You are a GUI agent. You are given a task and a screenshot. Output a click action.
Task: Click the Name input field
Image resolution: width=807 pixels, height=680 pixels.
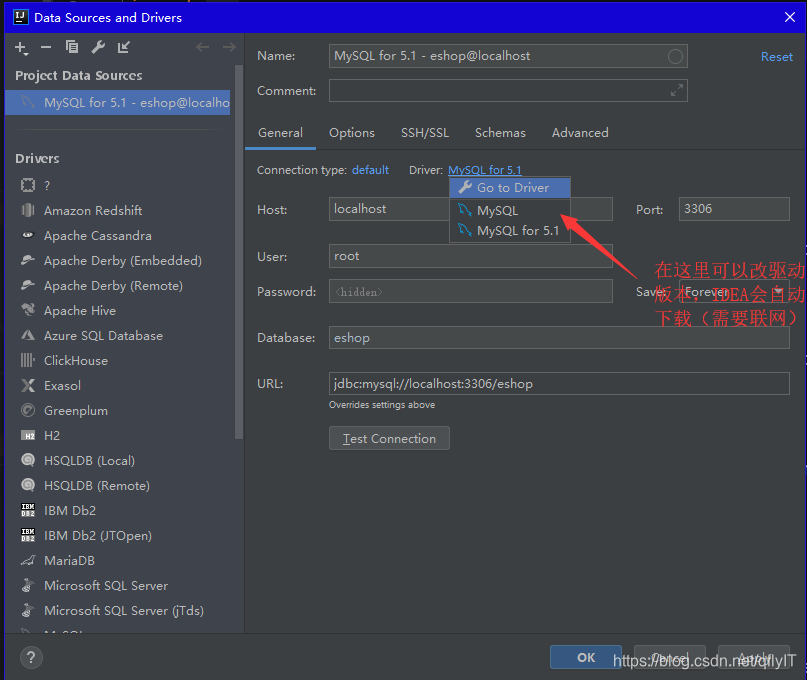(x=508, y=56)
